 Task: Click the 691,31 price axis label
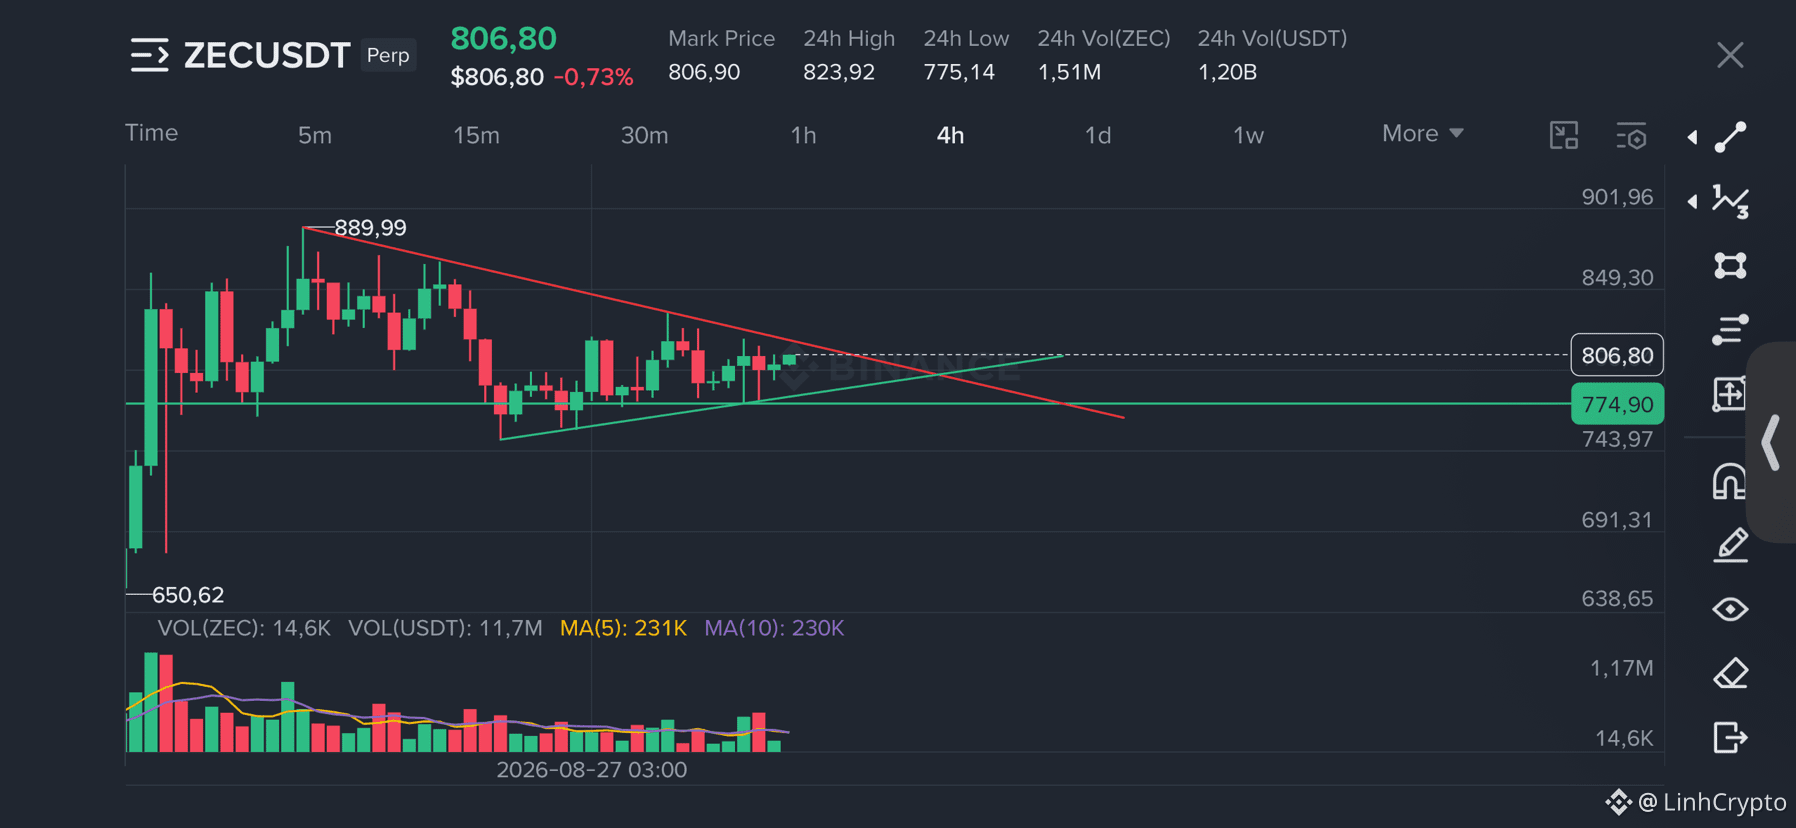pos(1617,520)
